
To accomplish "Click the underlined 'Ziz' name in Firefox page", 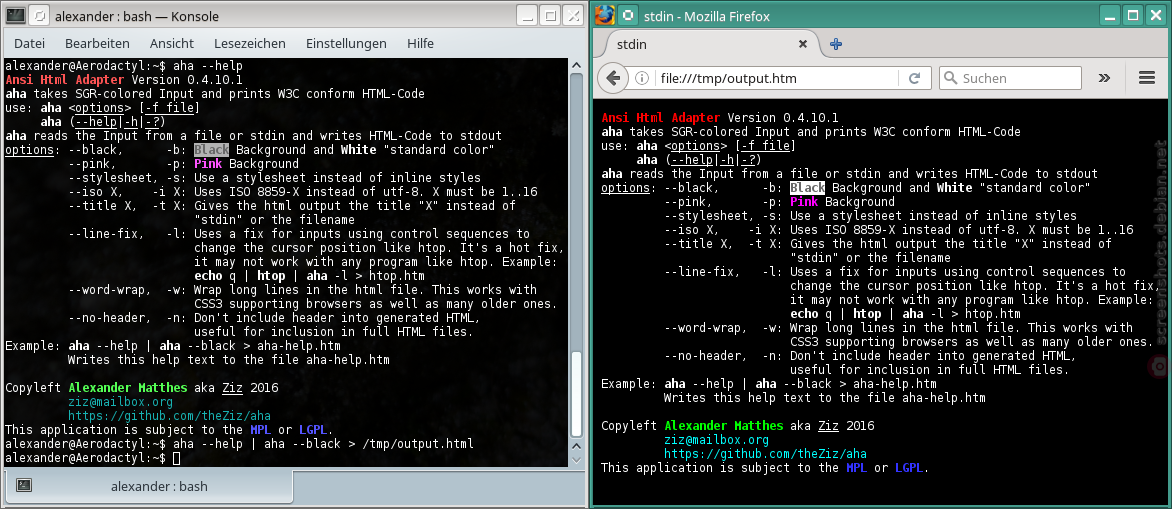I will click(828, 426).
